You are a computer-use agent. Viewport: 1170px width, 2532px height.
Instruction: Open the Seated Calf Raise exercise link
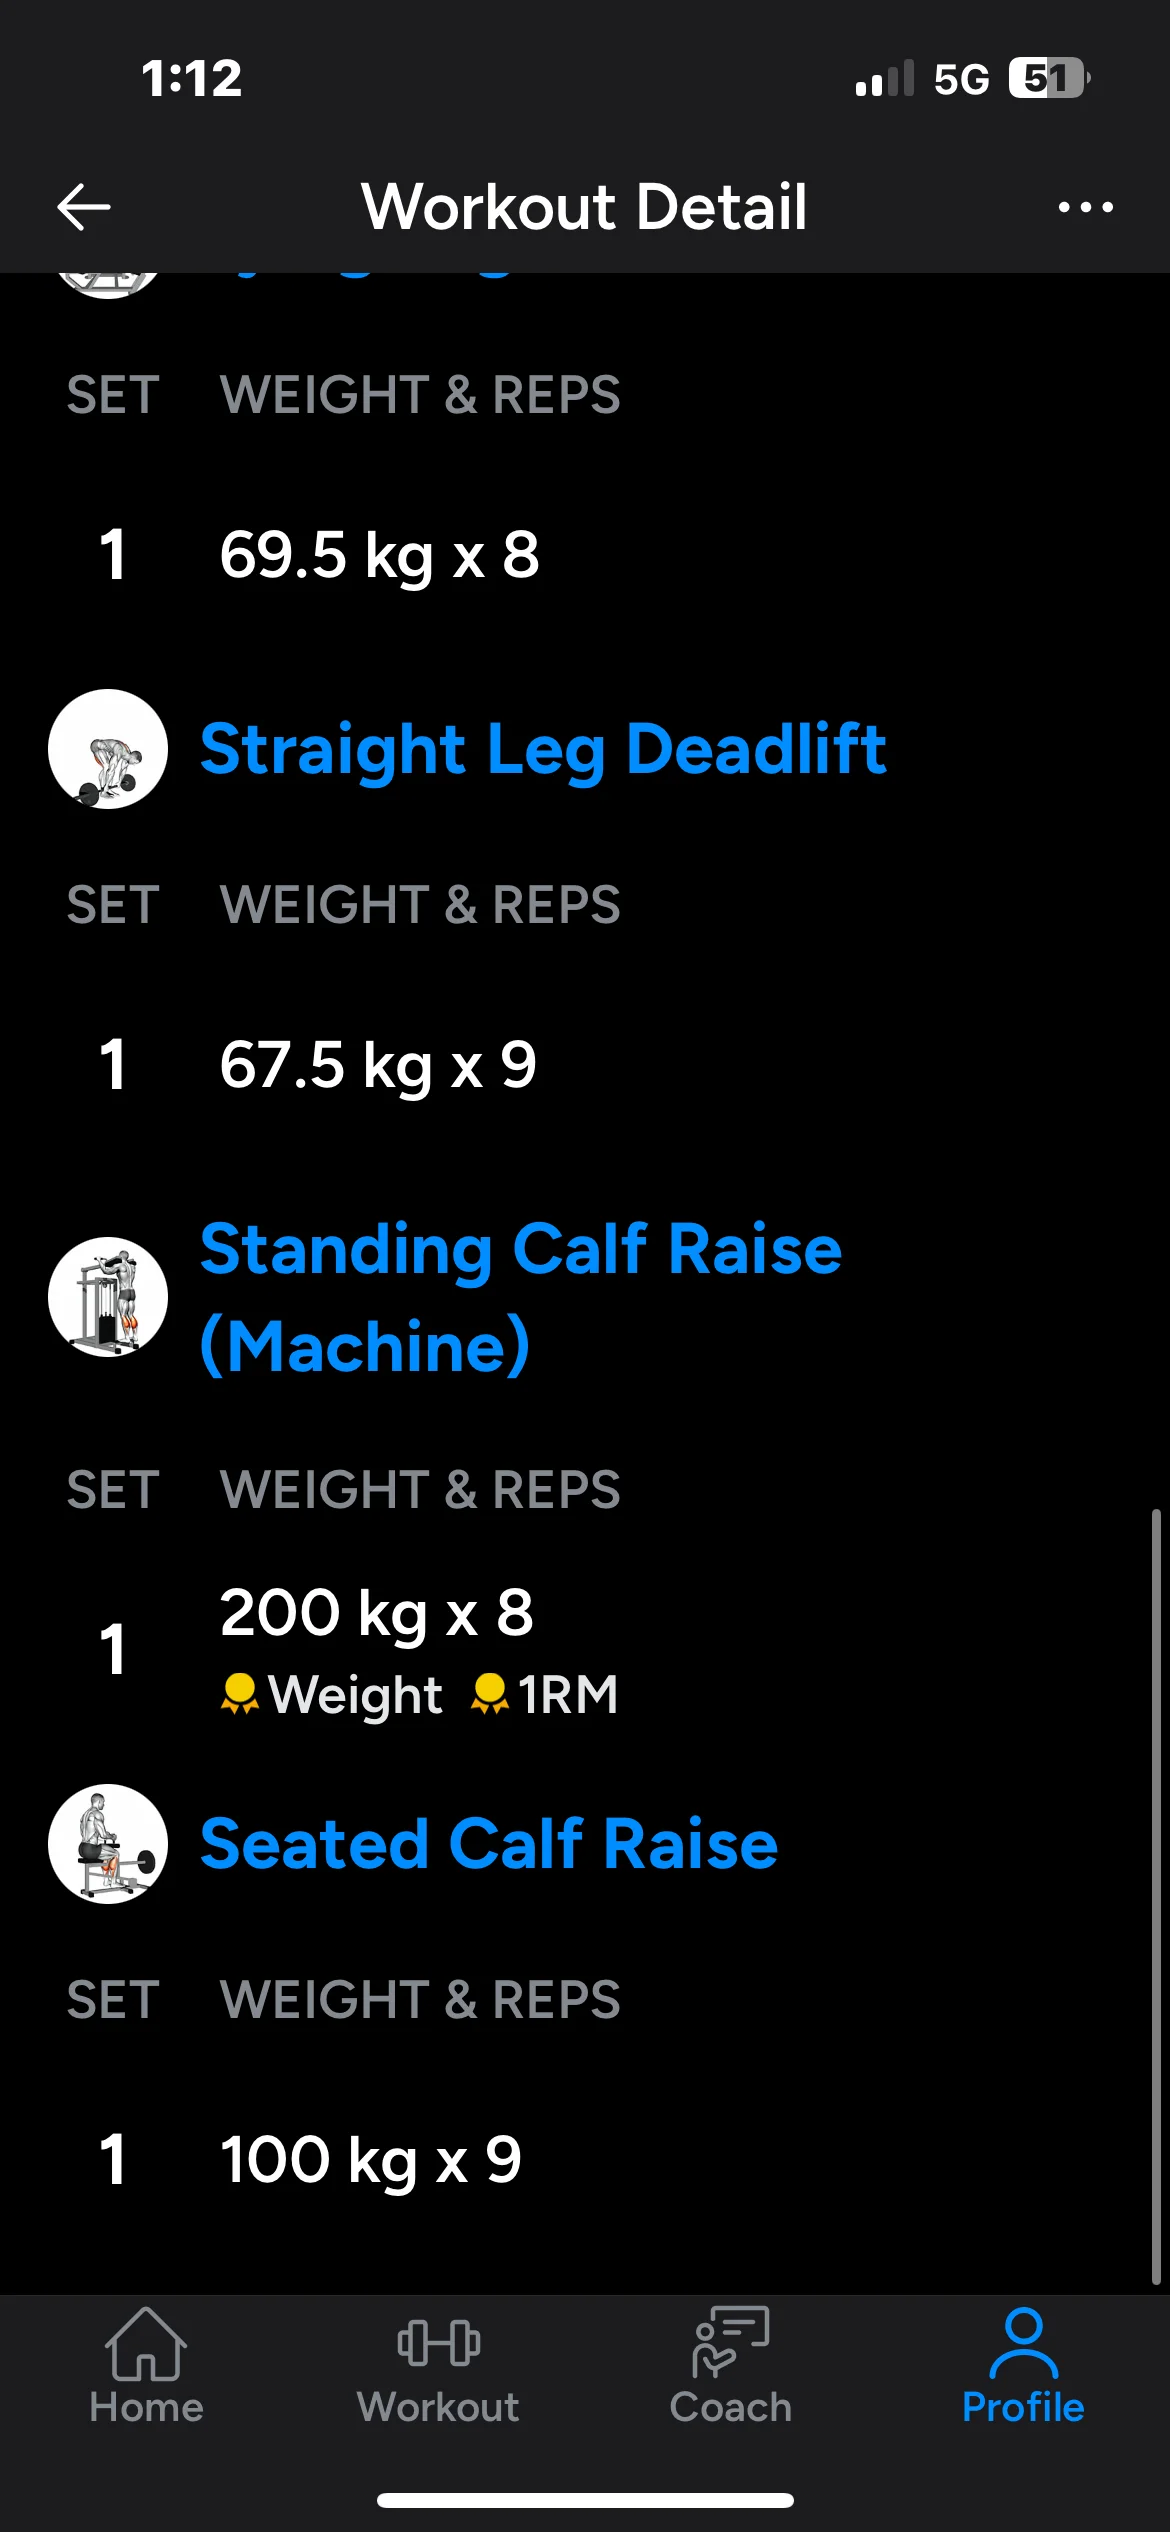click(489, 1843)
